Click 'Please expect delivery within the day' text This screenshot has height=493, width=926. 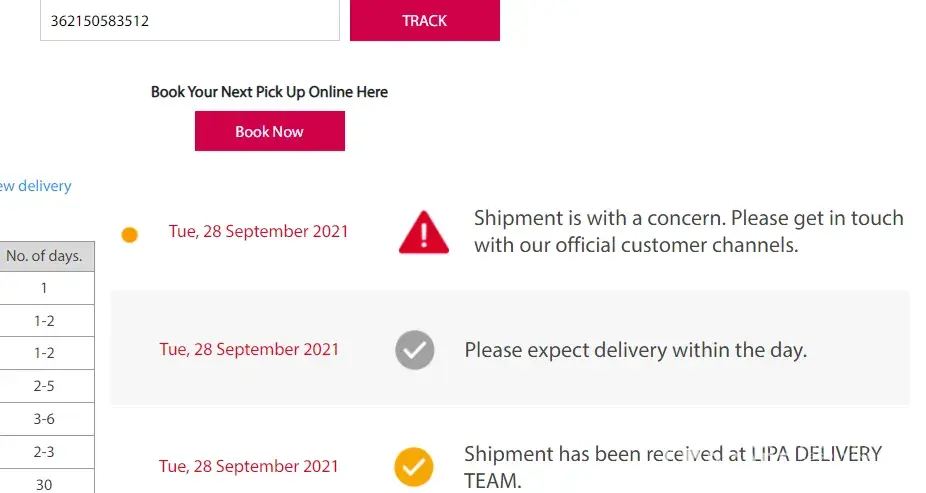pyautogui.click(x=635, y=350)
